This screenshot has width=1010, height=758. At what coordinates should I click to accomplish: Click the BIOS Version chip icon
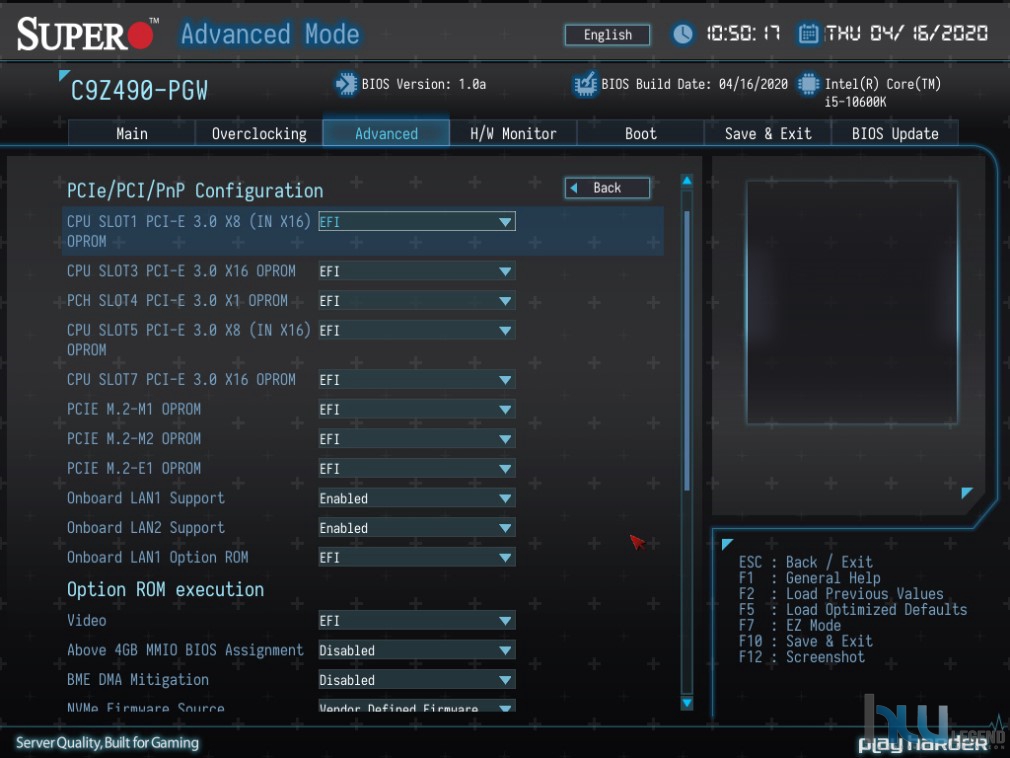coord(347,84)
